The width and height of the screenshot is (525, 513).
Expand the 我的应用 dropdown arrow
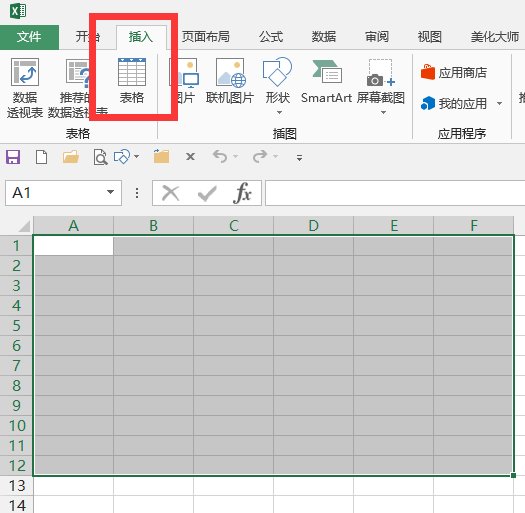click(x=499, y=103)
